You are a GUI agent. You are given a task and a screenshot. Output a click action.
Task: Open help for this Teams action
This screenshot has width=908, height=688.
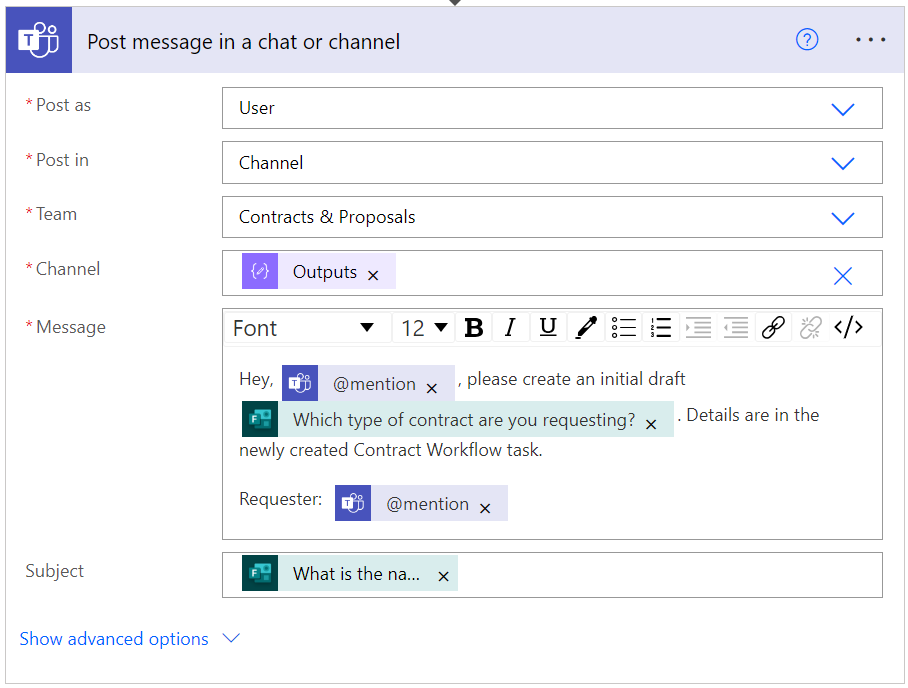(807, 40)
